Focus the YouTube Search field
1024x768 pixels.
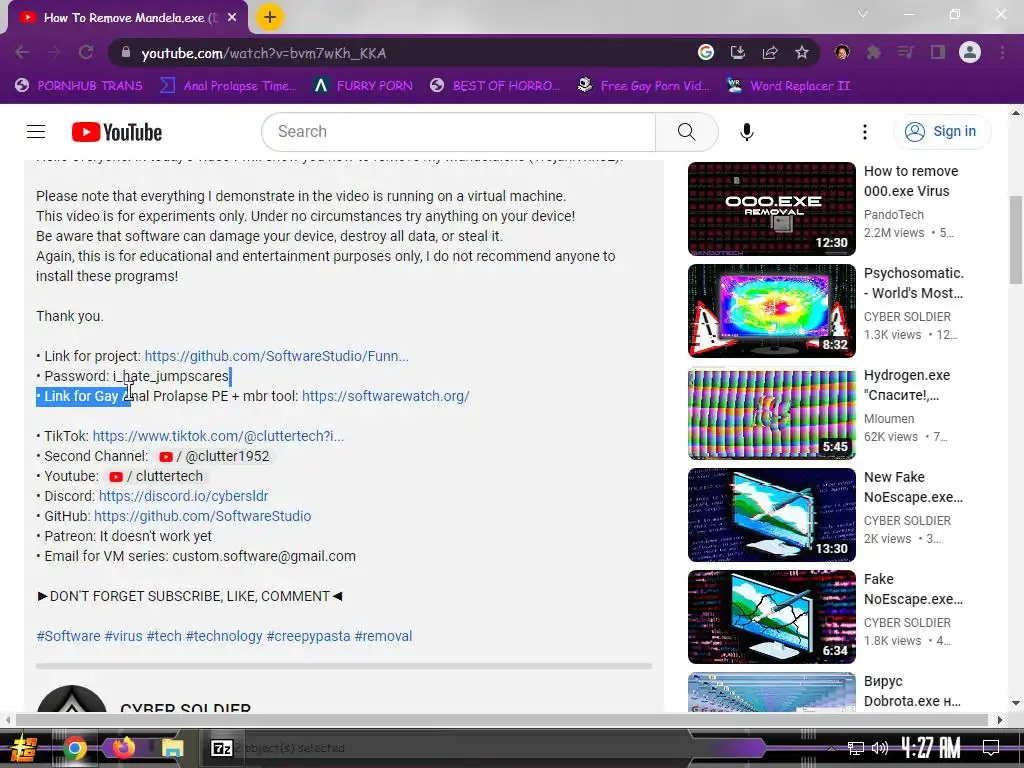tap(458, 132)
